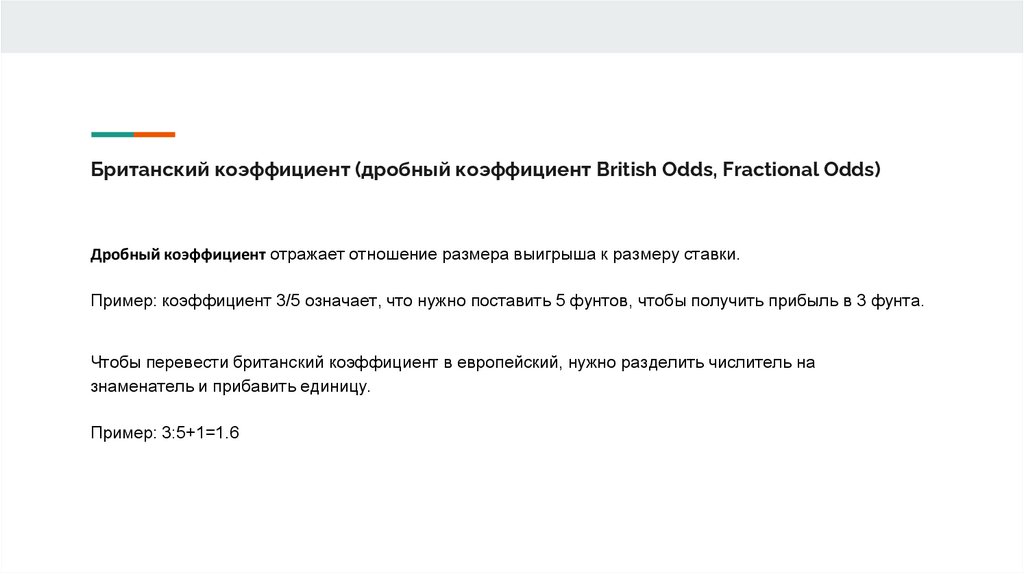Click the "3/5" fraction in the example
The height and width of the screenshot is (574, 1024).
point(272,300)
